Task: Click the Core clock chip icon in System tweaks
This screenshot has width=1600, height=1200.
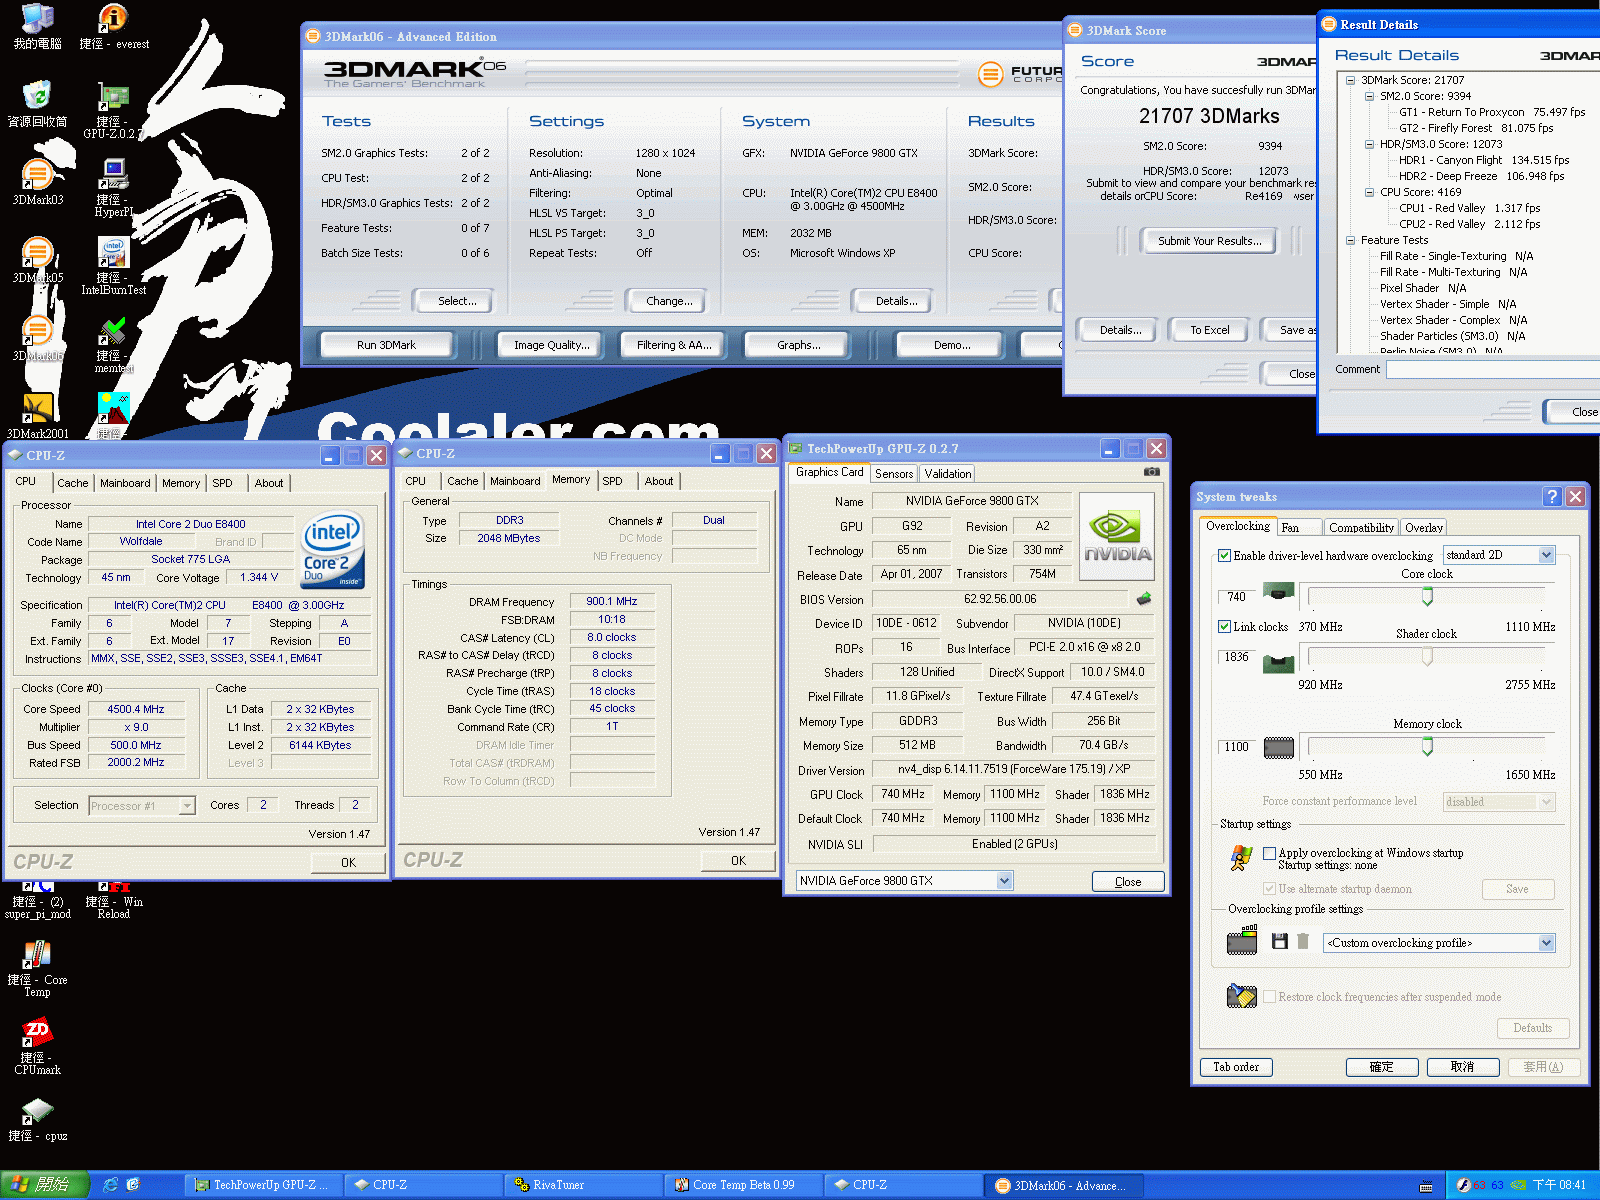Action: click(1279, 592)
